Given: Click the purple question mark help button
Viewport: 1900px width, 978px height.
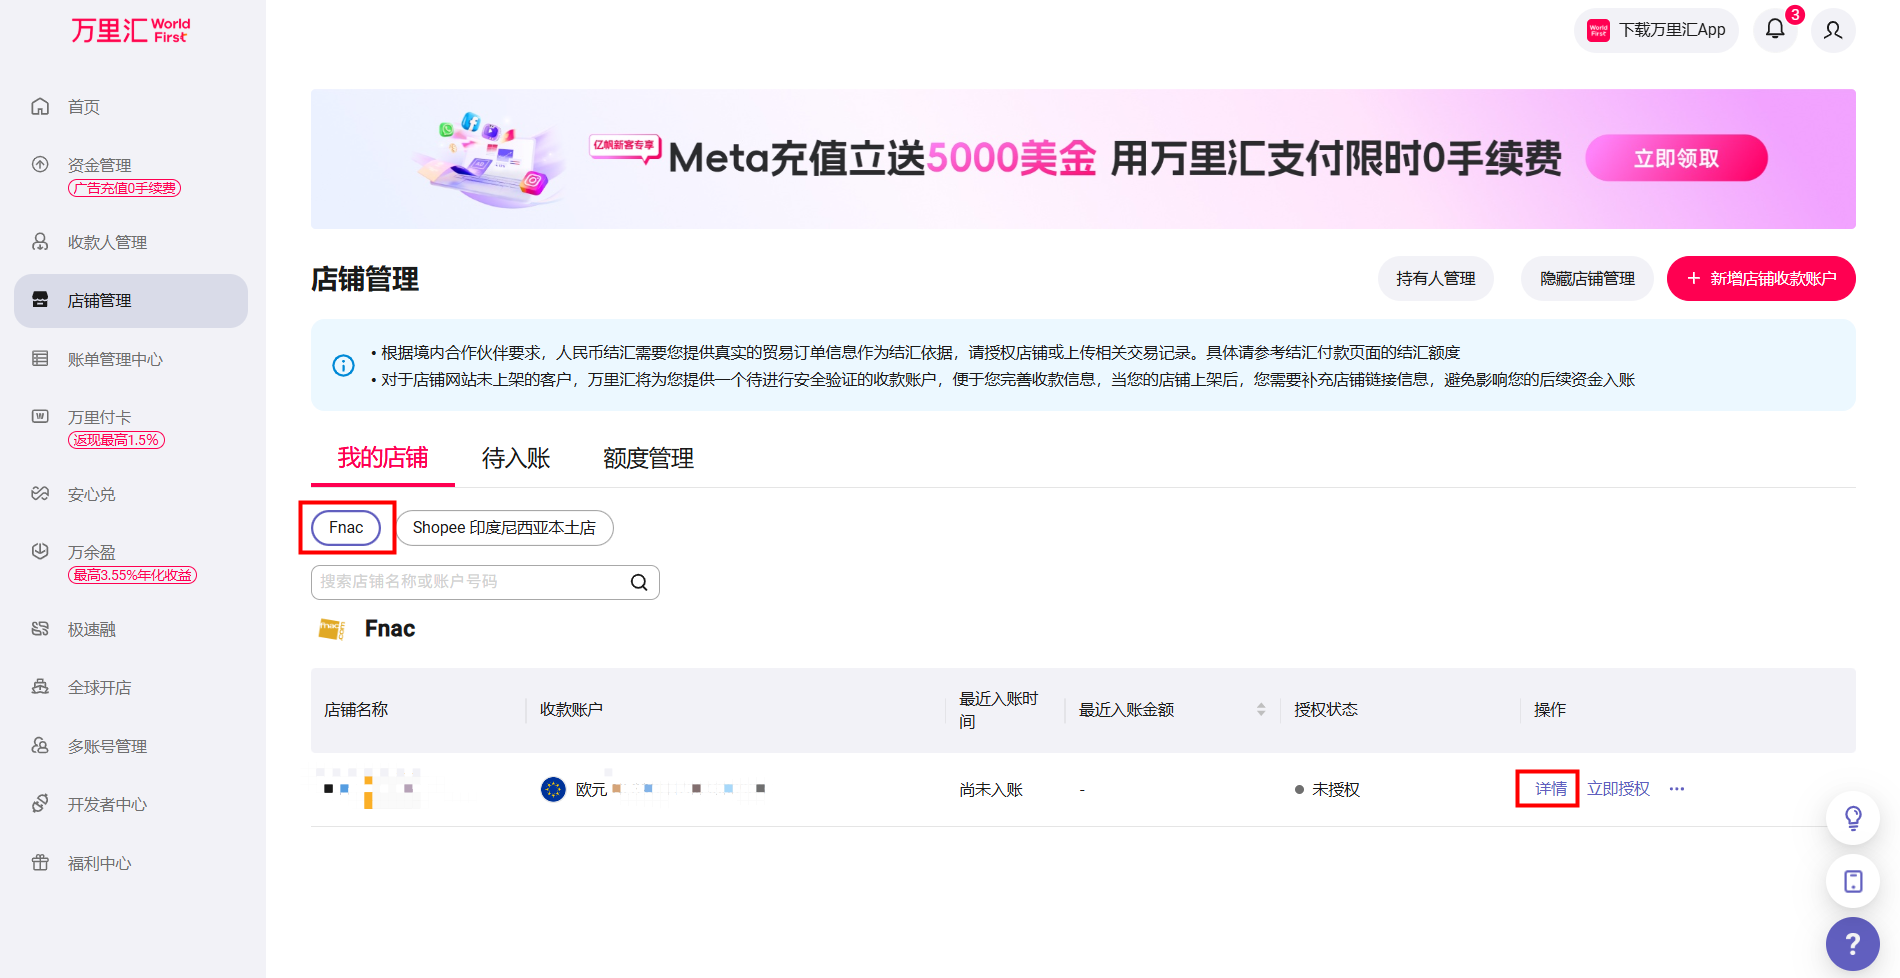Looking at the screenshot, I should tap(1852, 943).
